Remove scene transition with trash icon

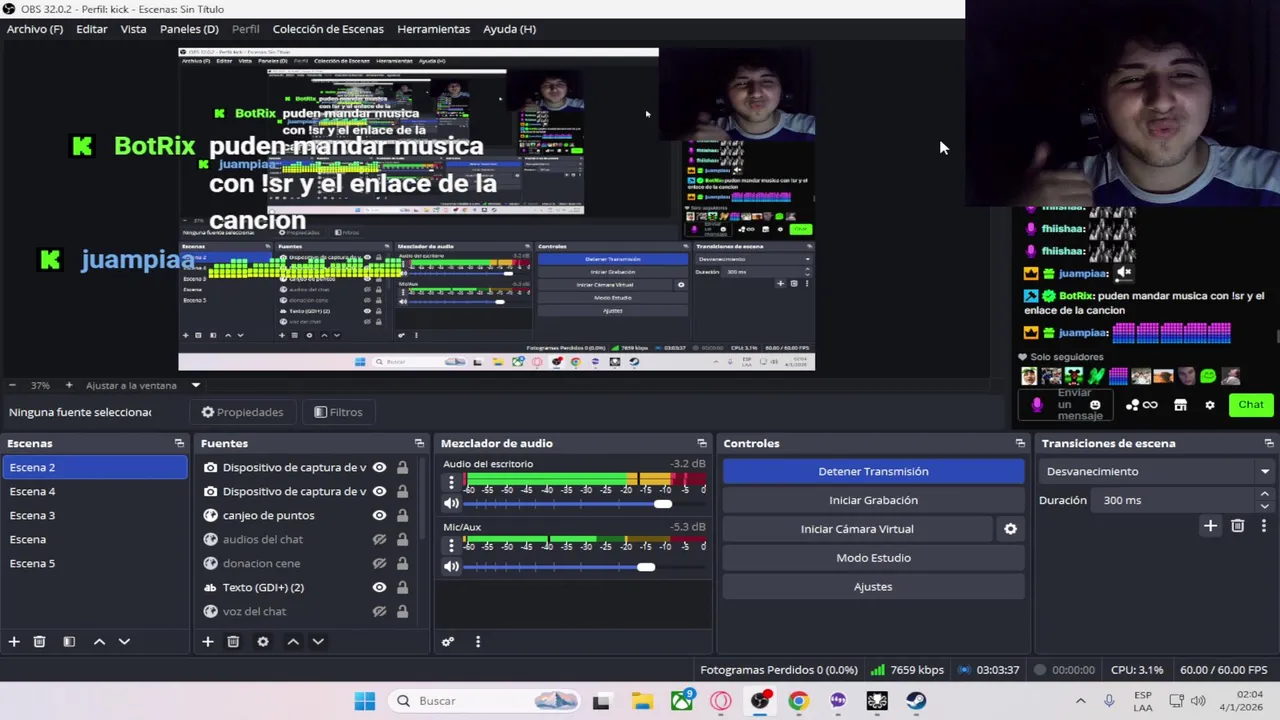pos(1238,525)
